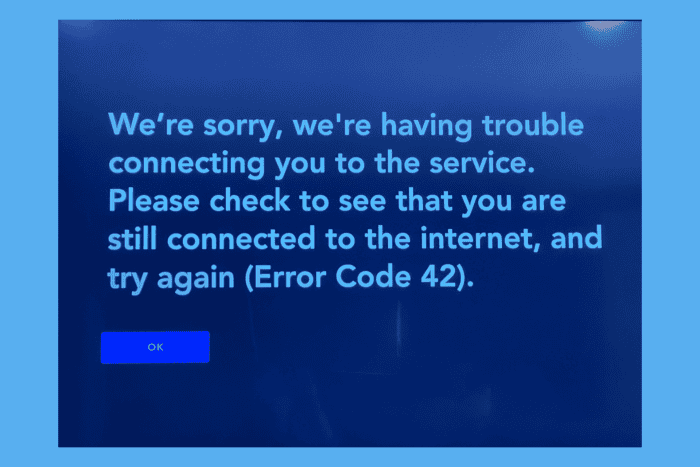This screenshot has height=467, width=700.
Task: Click the "Please check to see" text
Action: click(247, 200)
